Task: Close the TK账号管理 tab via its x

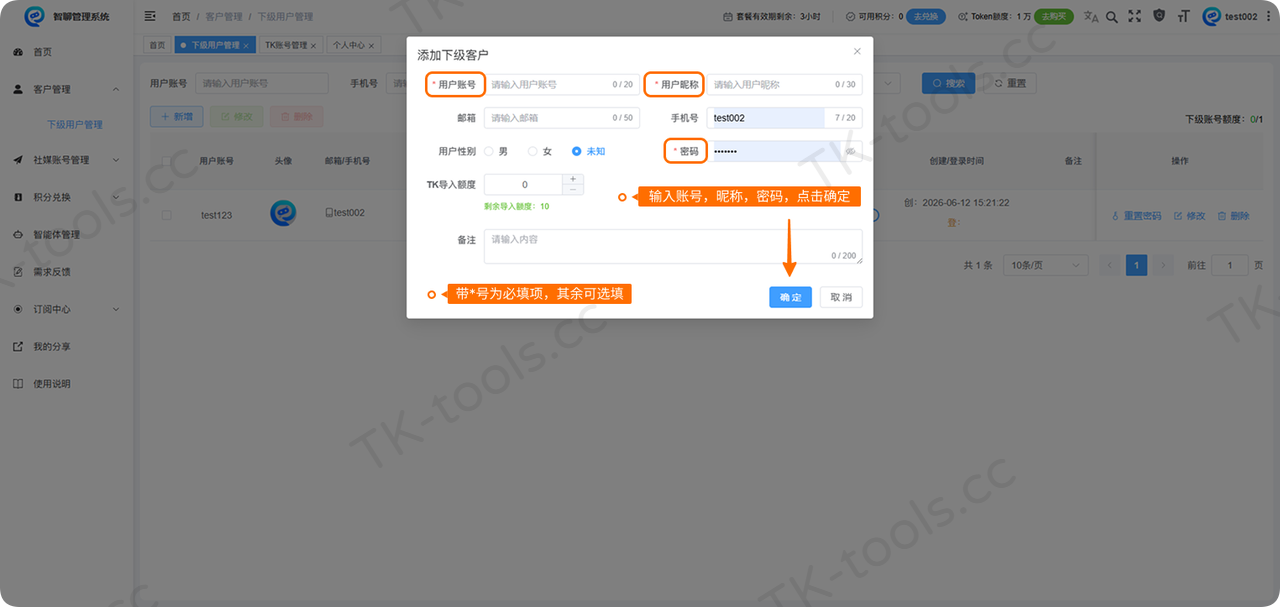Action: coord(313,45)
